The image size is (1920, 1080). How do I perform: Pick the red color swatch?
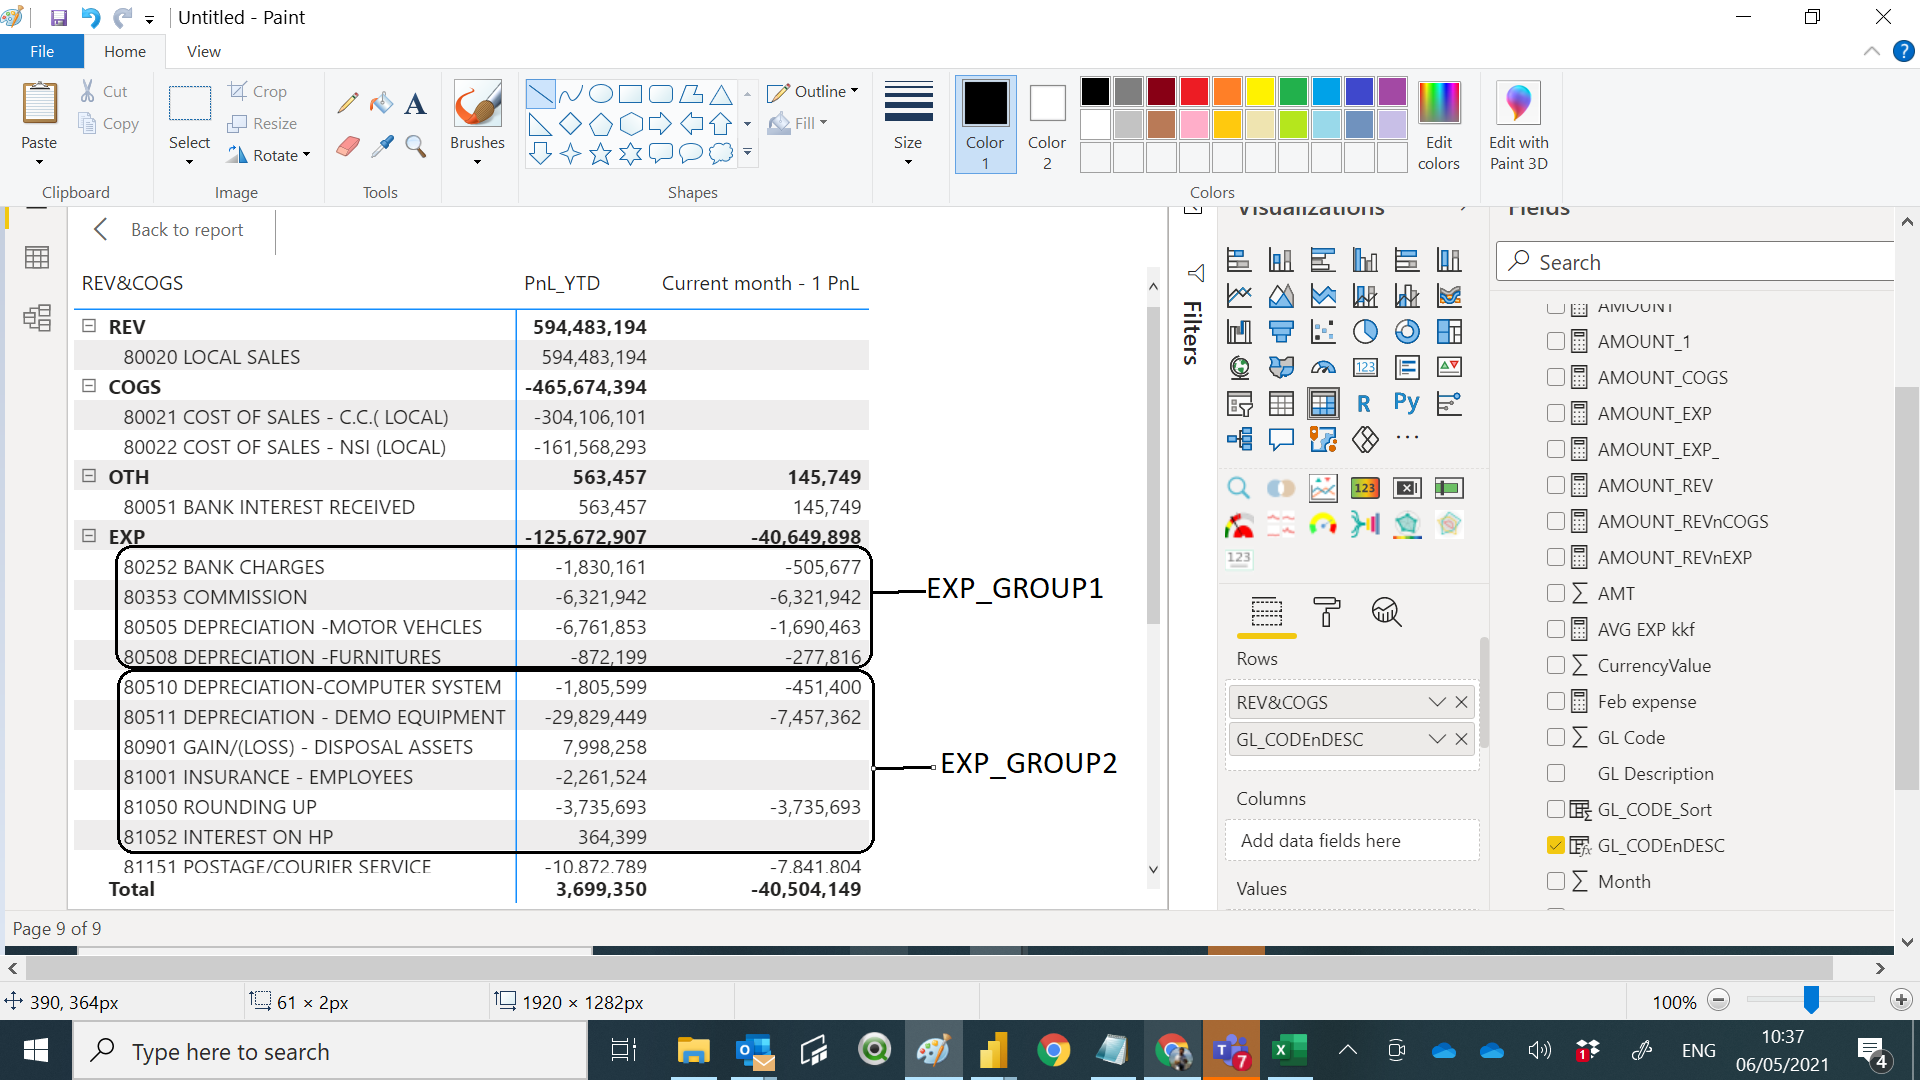click(x=1194, y=91)
